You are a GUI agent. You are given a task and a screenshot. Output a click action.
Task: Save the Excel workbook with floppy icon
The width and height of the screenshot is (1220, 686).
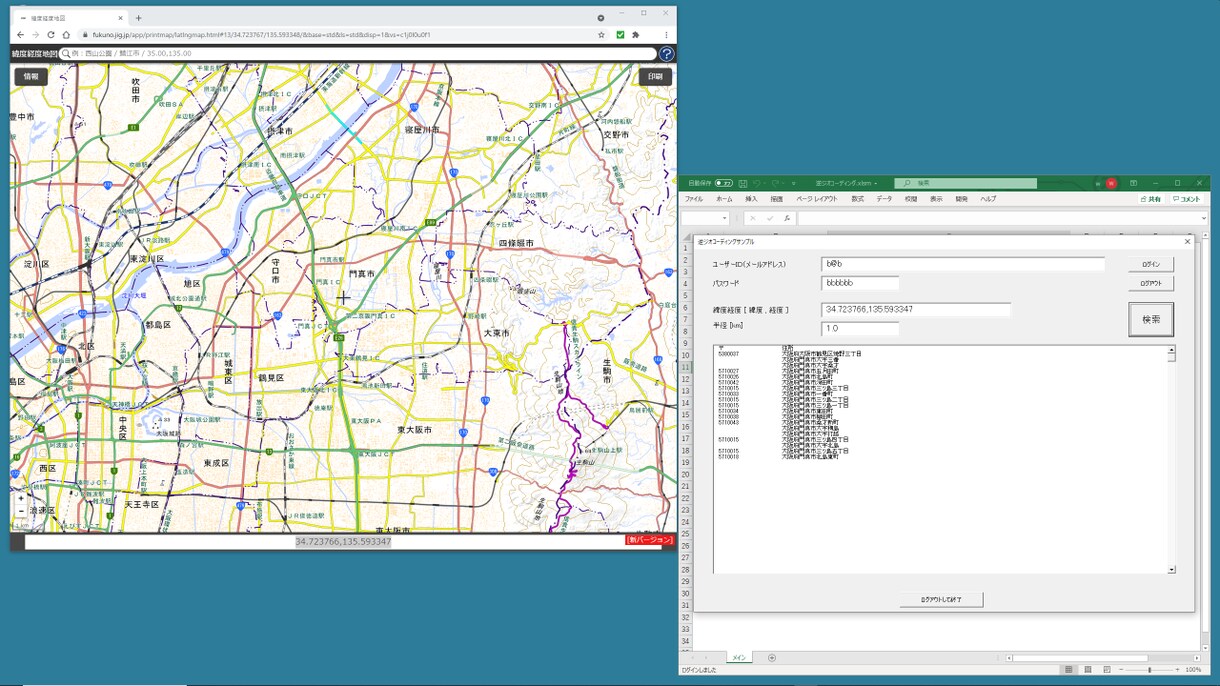click(x=742, y=184)
